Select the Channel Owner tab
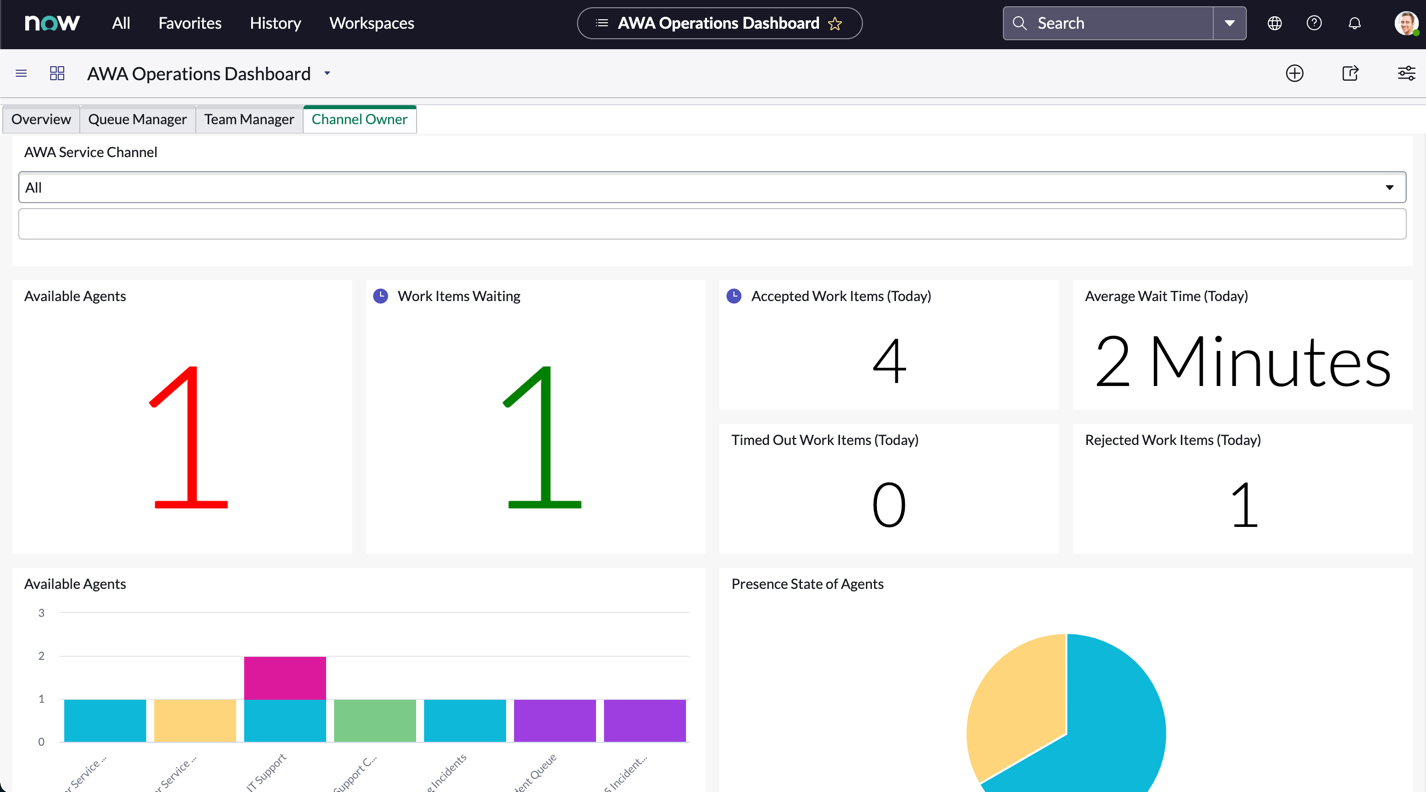The image size is (1426, 792). (360, 119)
